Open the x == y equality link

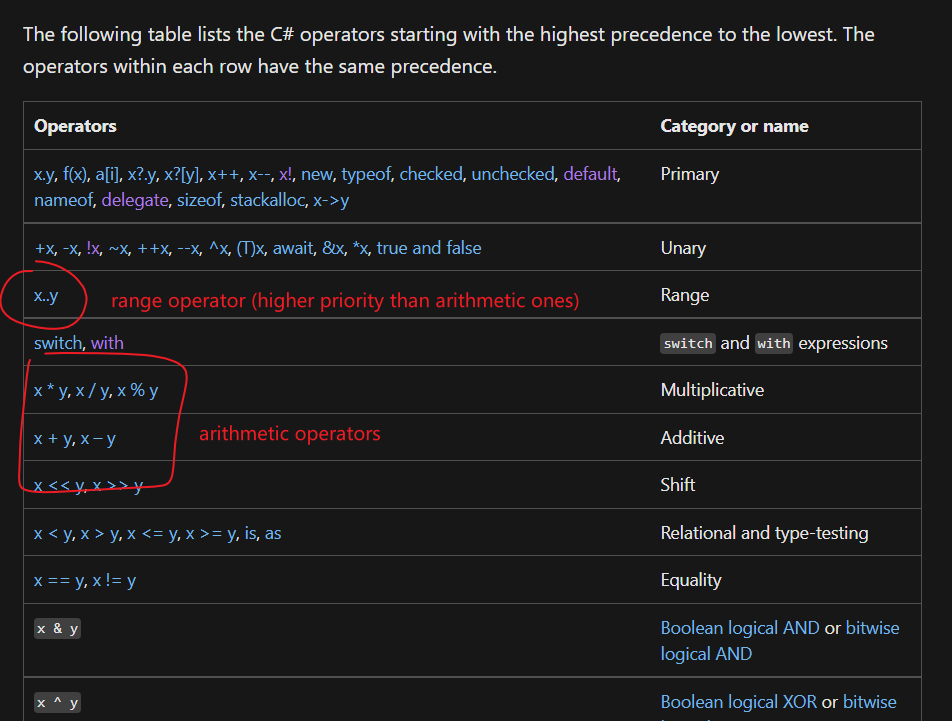pyautogui.click(x=59, y=581)
